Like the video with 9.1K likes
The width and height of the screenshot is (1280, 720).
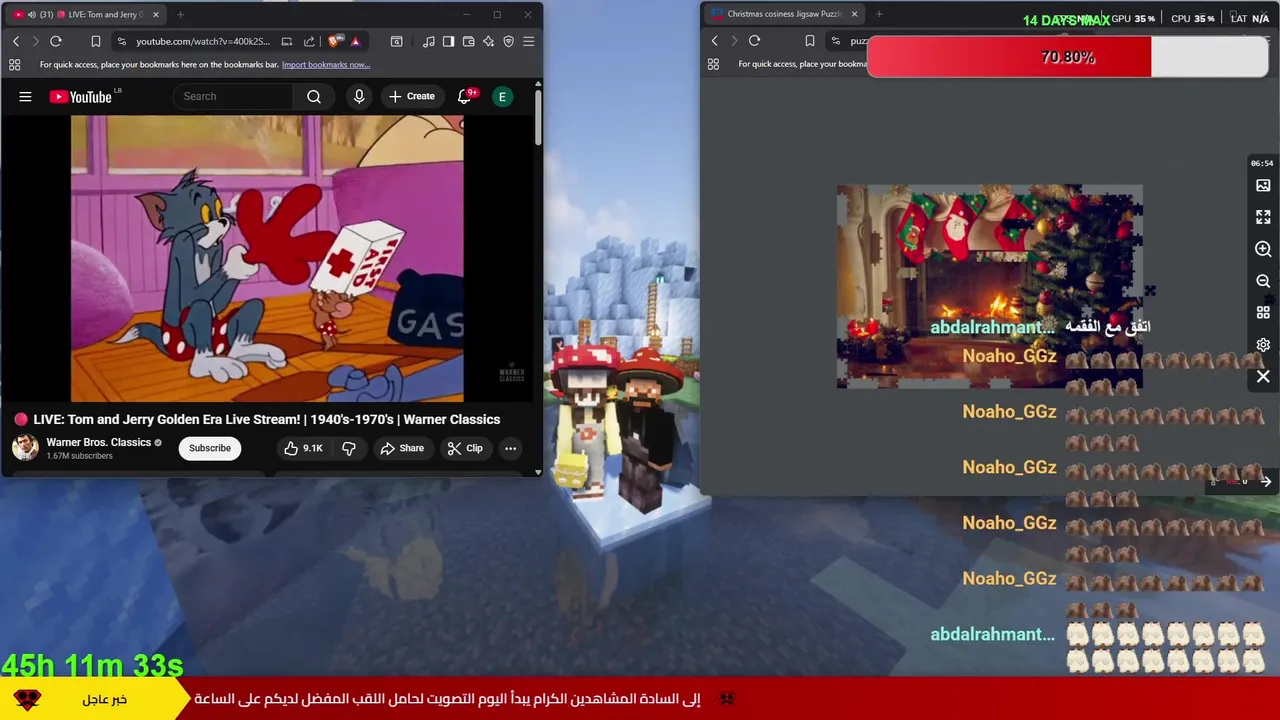pos(303,448)
